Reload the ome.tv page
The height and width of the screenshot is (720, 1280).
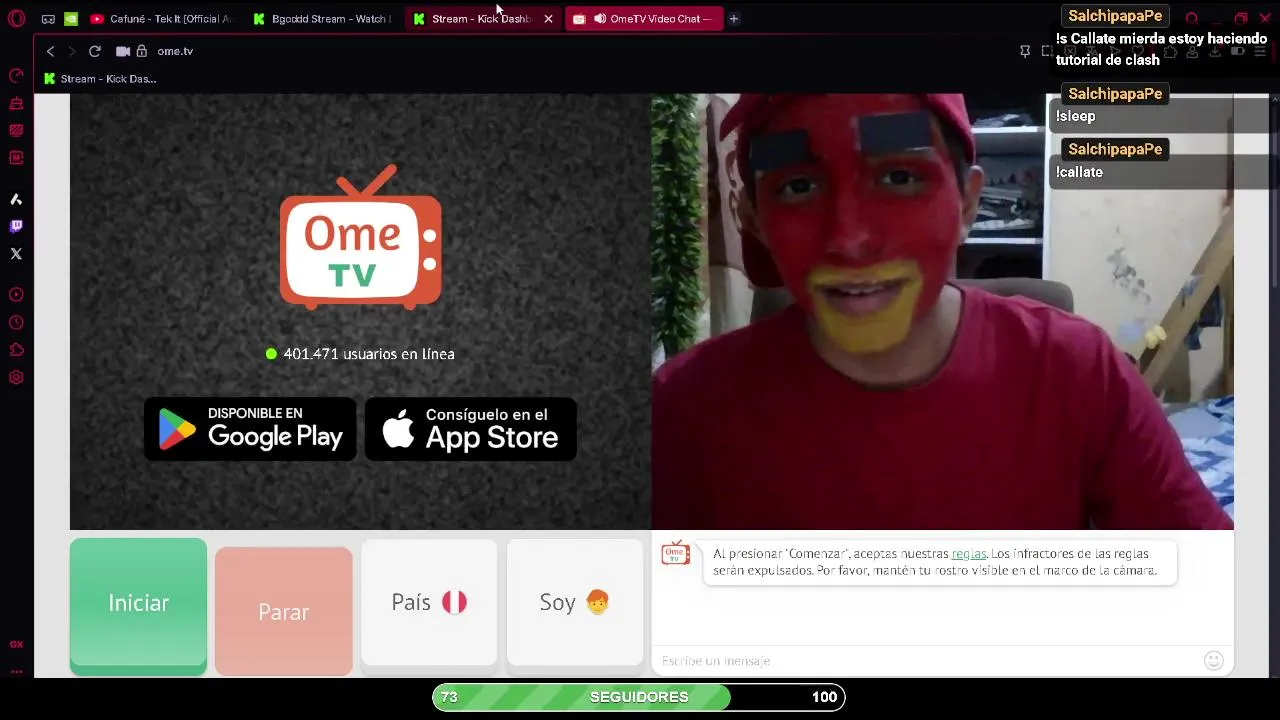(94, 51)
